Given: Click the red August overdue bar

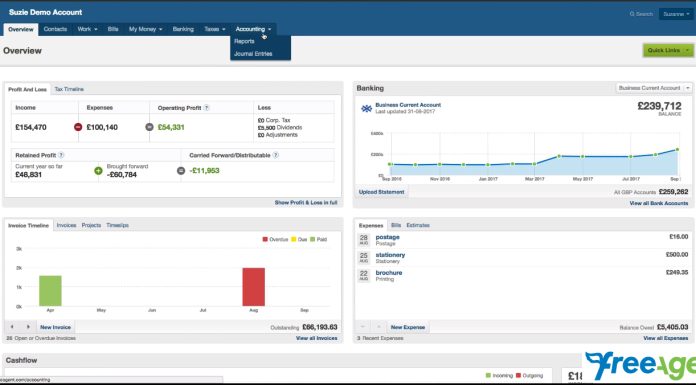Looking at the screenshot, I should pos(253,287).
